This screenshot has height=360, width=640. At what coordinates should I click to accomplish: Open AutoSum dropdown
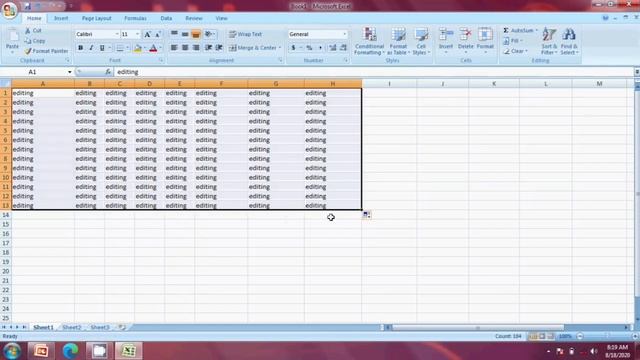[x=536, y=31]
